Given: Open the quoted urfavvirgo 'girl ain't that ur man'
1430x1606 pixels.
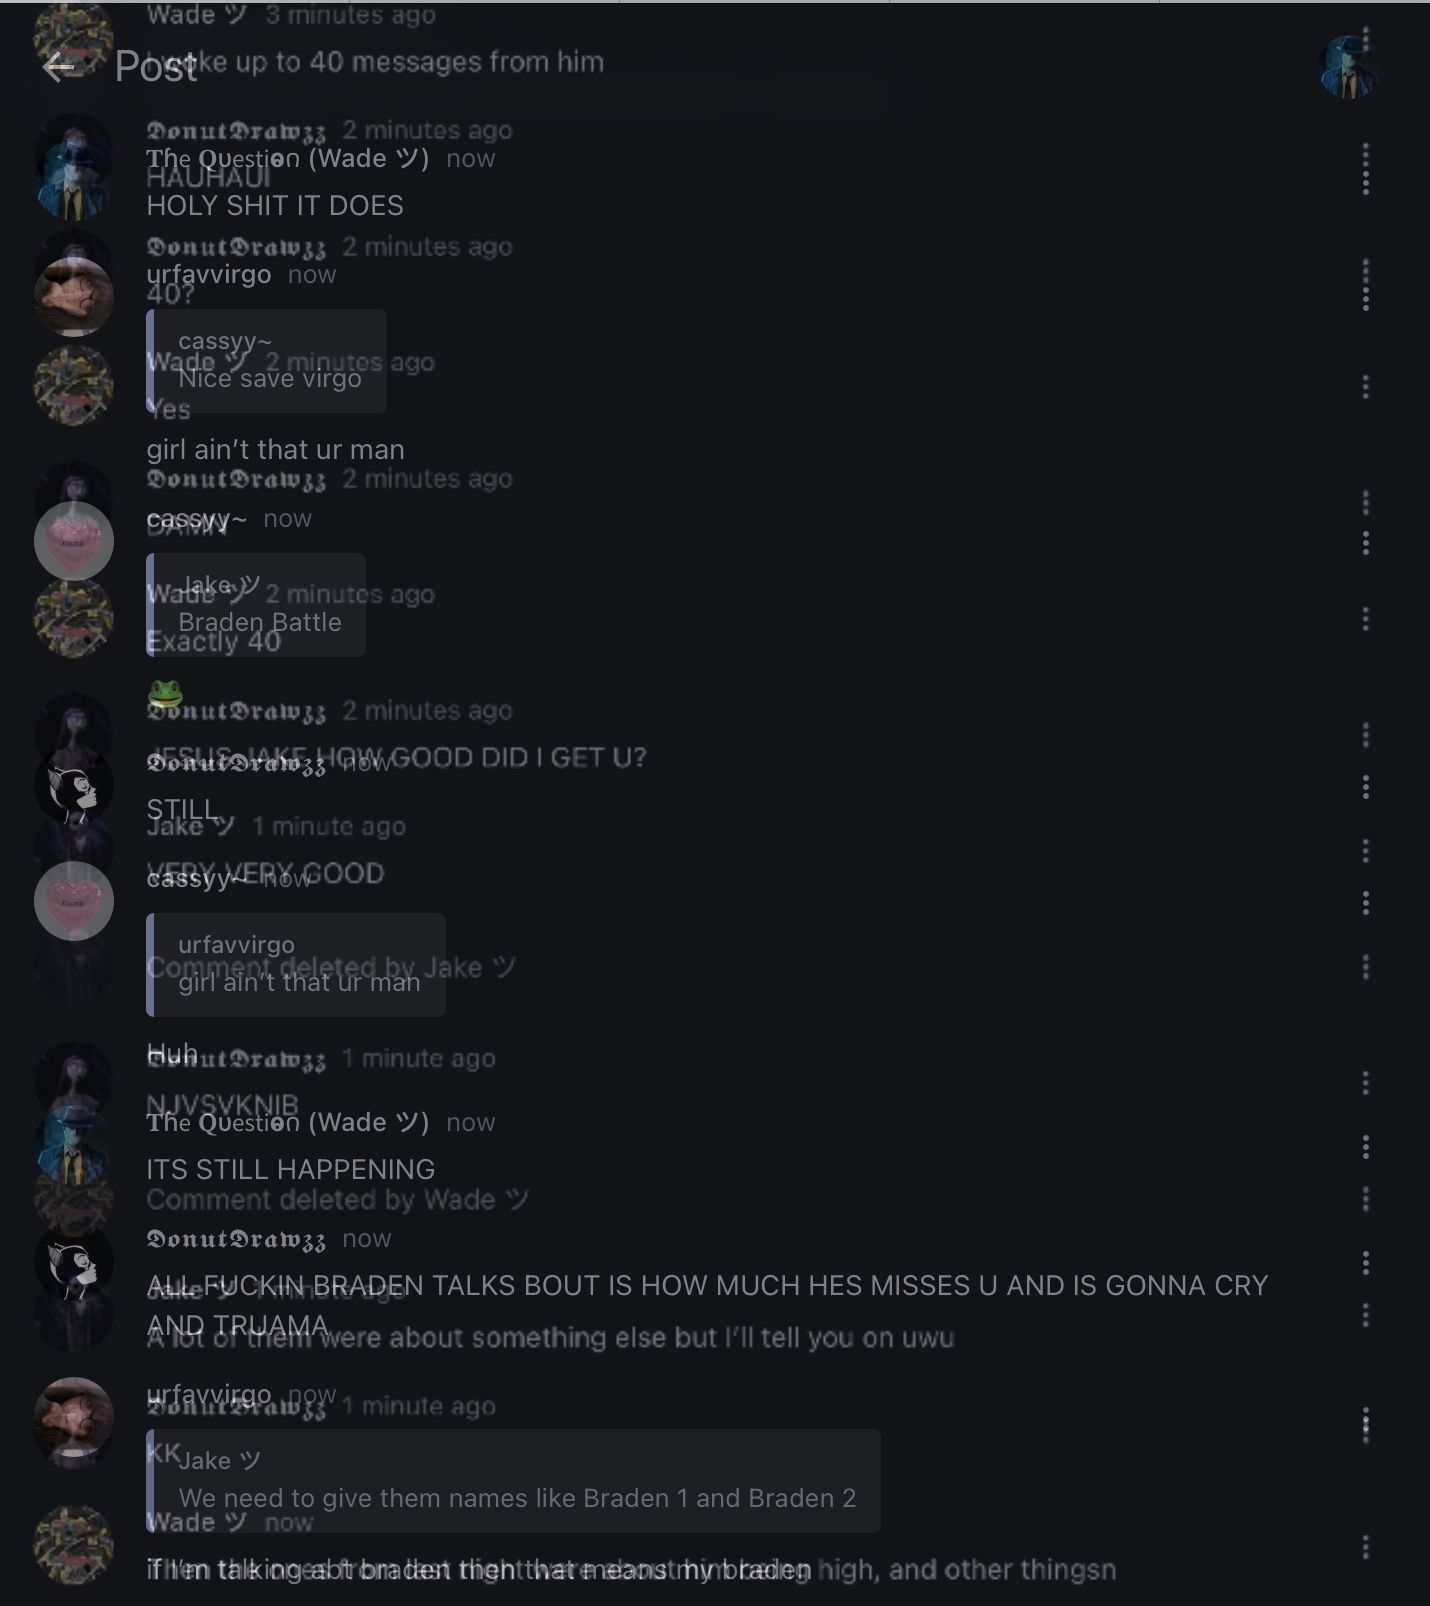Looking at the screenshot, I should pyautogui.click(x=296, y=965).
